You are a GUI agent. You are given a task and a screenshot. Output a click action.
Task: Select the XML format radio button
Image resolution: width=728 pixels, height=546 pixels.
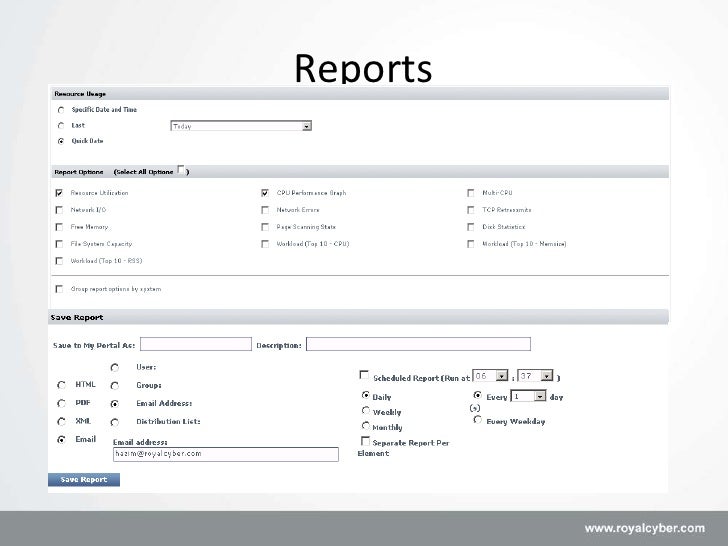tap(61, 422)
